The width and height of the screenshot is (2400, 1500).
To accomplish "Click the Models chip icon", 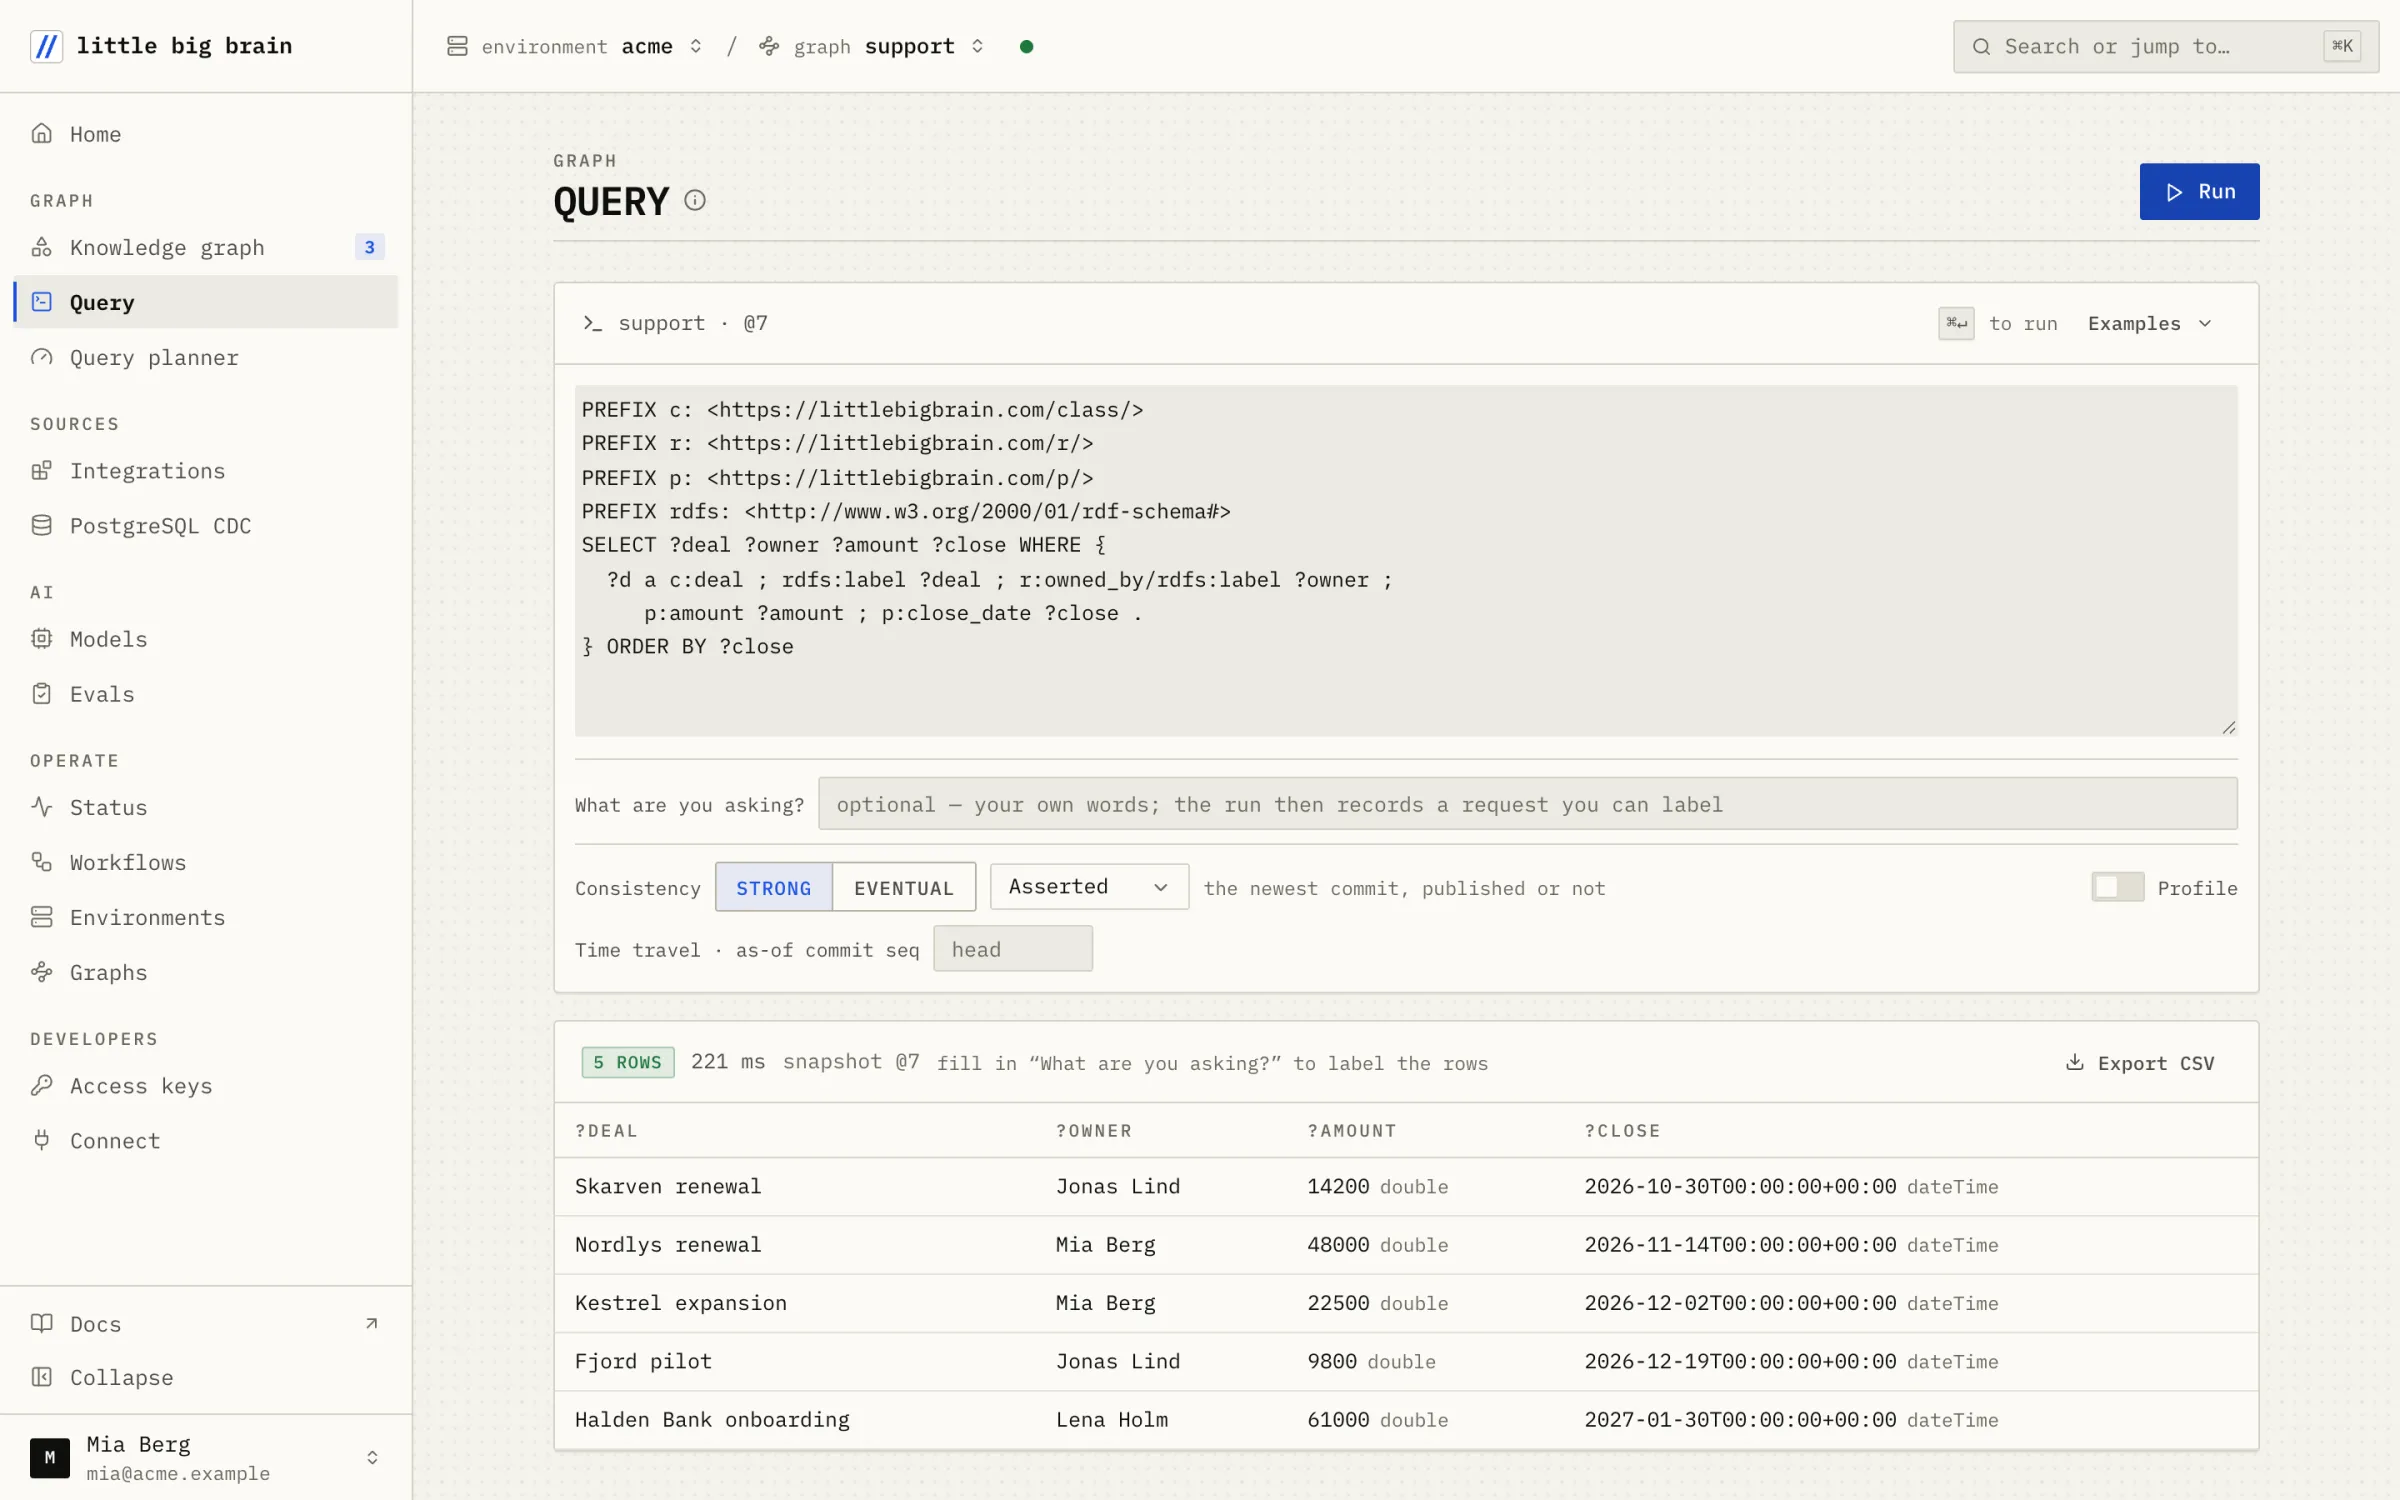I will coord(41,638).
